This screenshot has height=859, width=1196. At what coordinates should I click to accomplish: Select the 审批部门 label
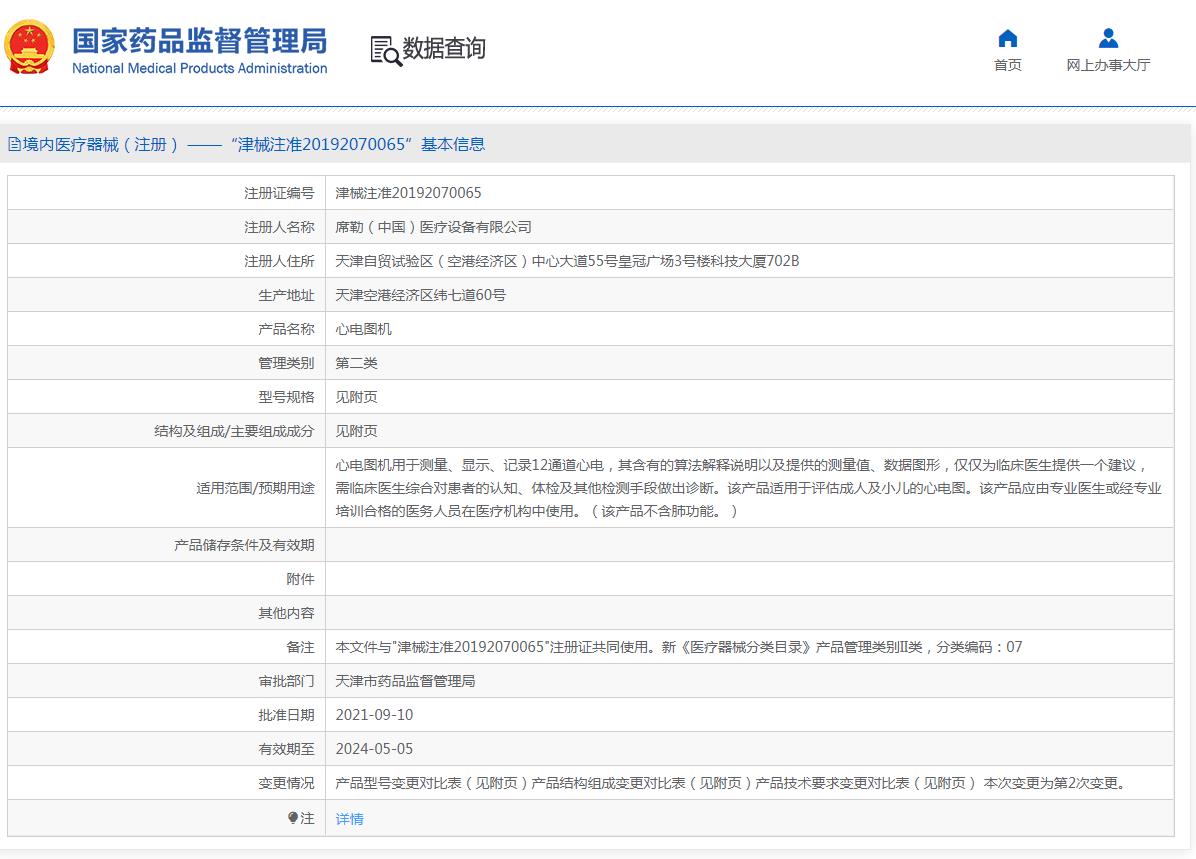286,681
